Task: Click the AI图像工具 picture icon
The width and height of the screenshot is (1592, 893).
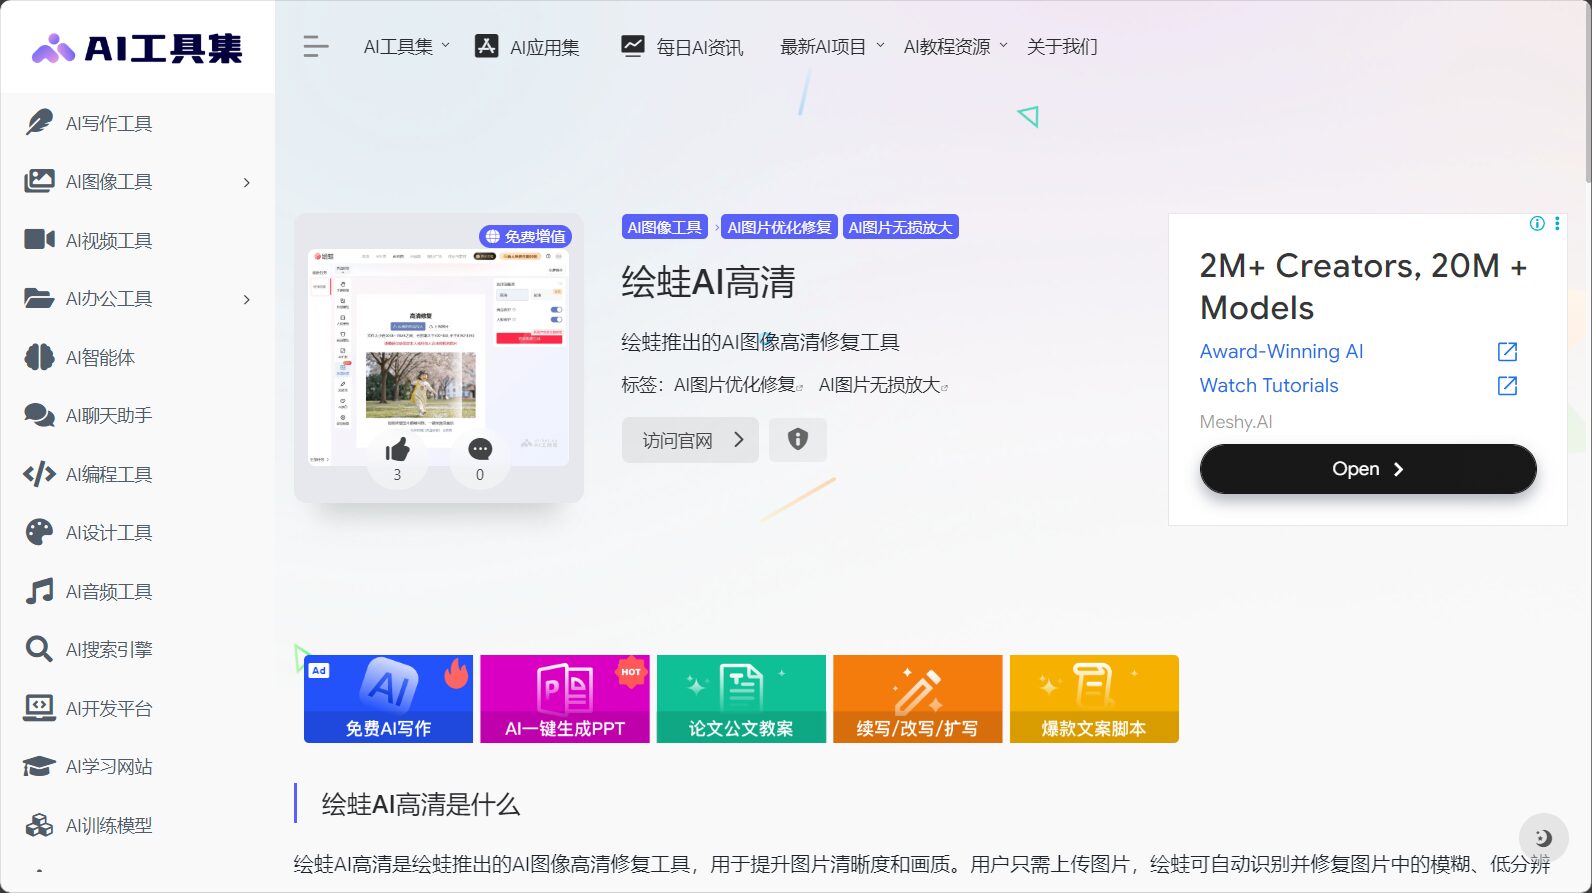Action: click(39, 181)
